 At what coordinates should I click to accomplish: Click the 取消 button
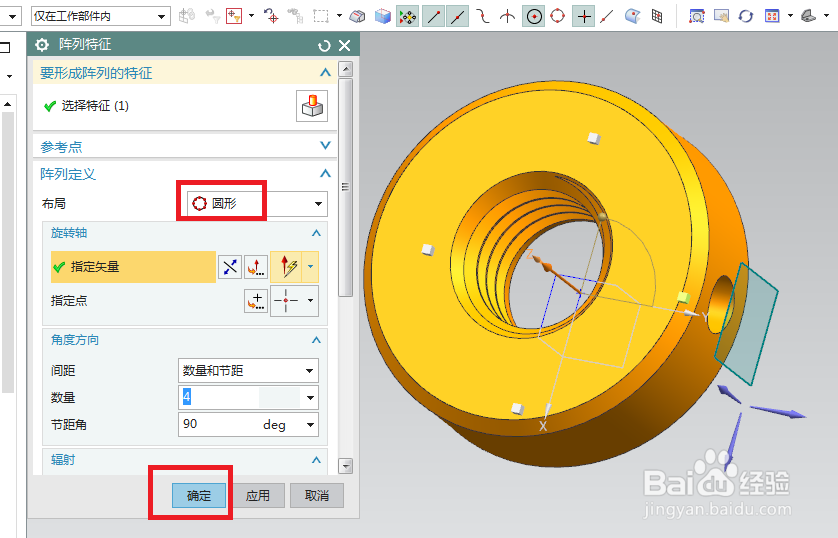(x=317, y=496)
